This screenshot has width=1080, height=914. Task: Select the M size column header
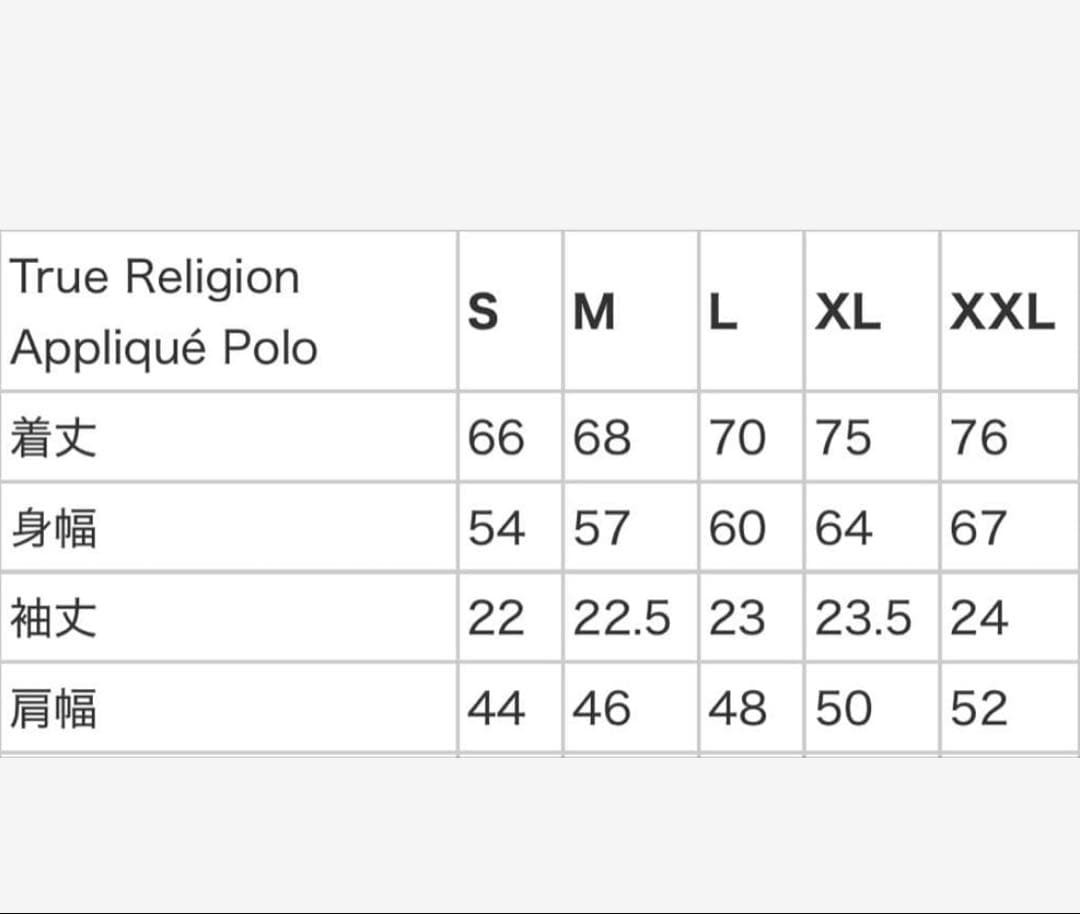pyautogui.click(x=594, y=313)
